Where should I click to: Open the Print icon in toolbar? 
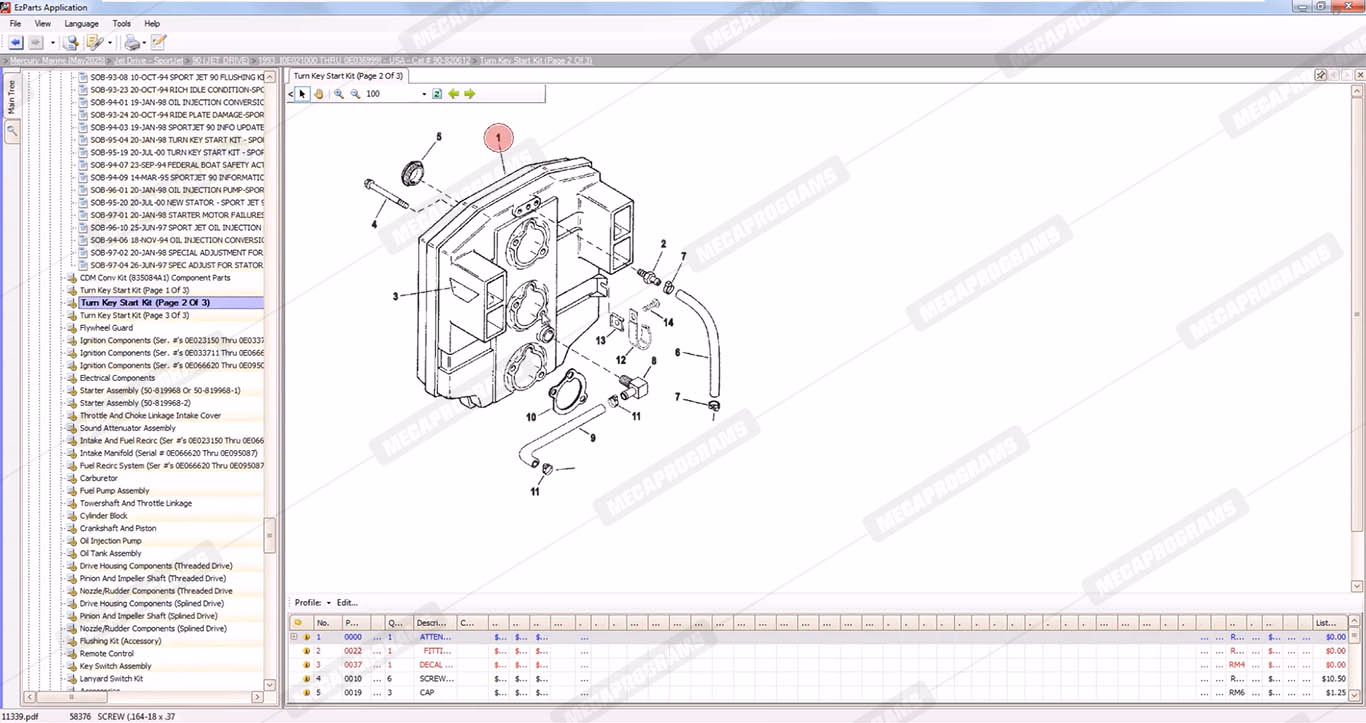132,42
